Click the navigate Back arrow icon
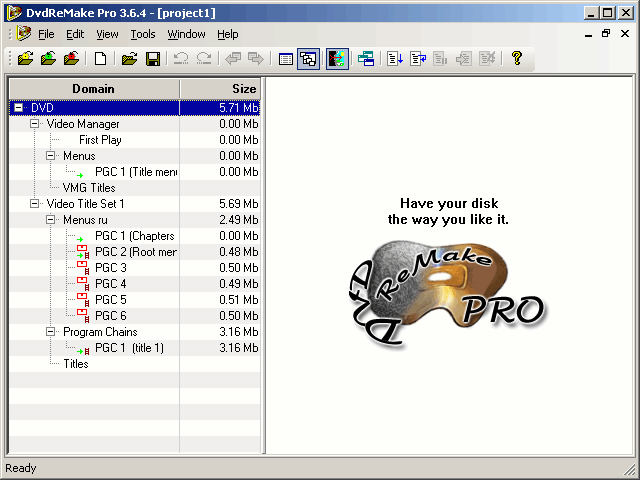The height and width of the screenshot is (480, 640). (233, 58)
